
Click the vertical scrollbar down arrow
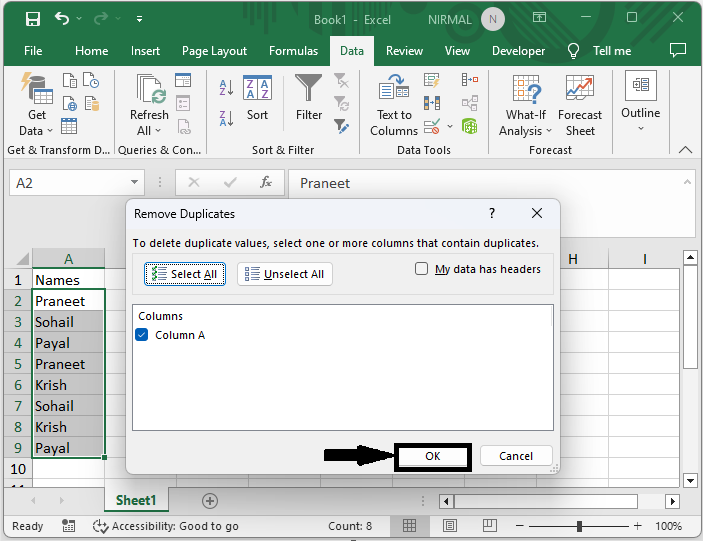click(x=690, y=480)
